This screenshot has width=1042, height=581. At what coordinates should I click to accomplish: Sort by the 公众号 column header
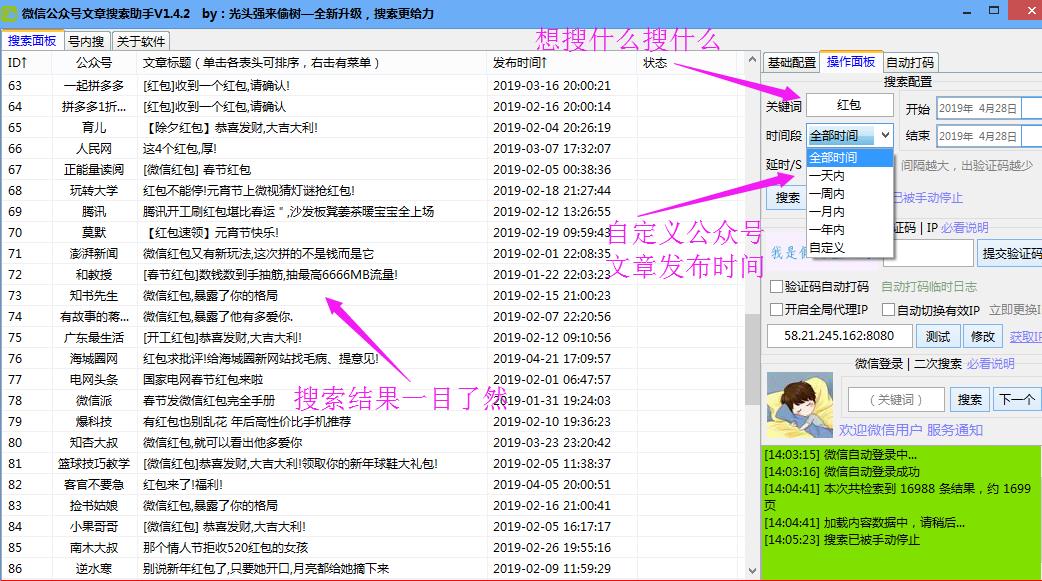pyautogui.click(x=94, y=62)
